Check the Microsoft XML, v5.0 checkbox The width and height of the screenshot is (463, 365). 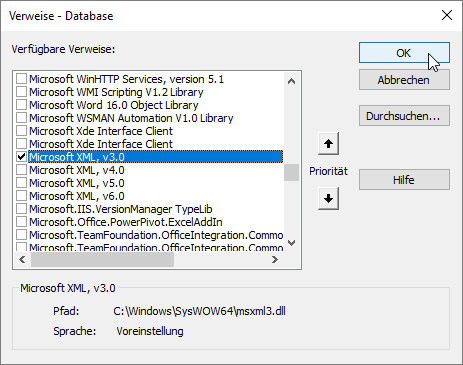point(22,183)
